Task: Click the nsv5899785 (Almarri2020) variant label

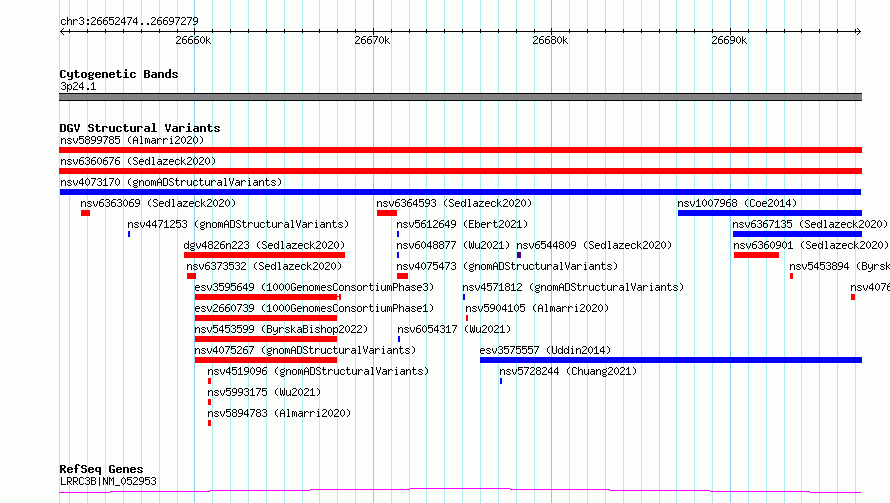Action: (x=132, y=140)
